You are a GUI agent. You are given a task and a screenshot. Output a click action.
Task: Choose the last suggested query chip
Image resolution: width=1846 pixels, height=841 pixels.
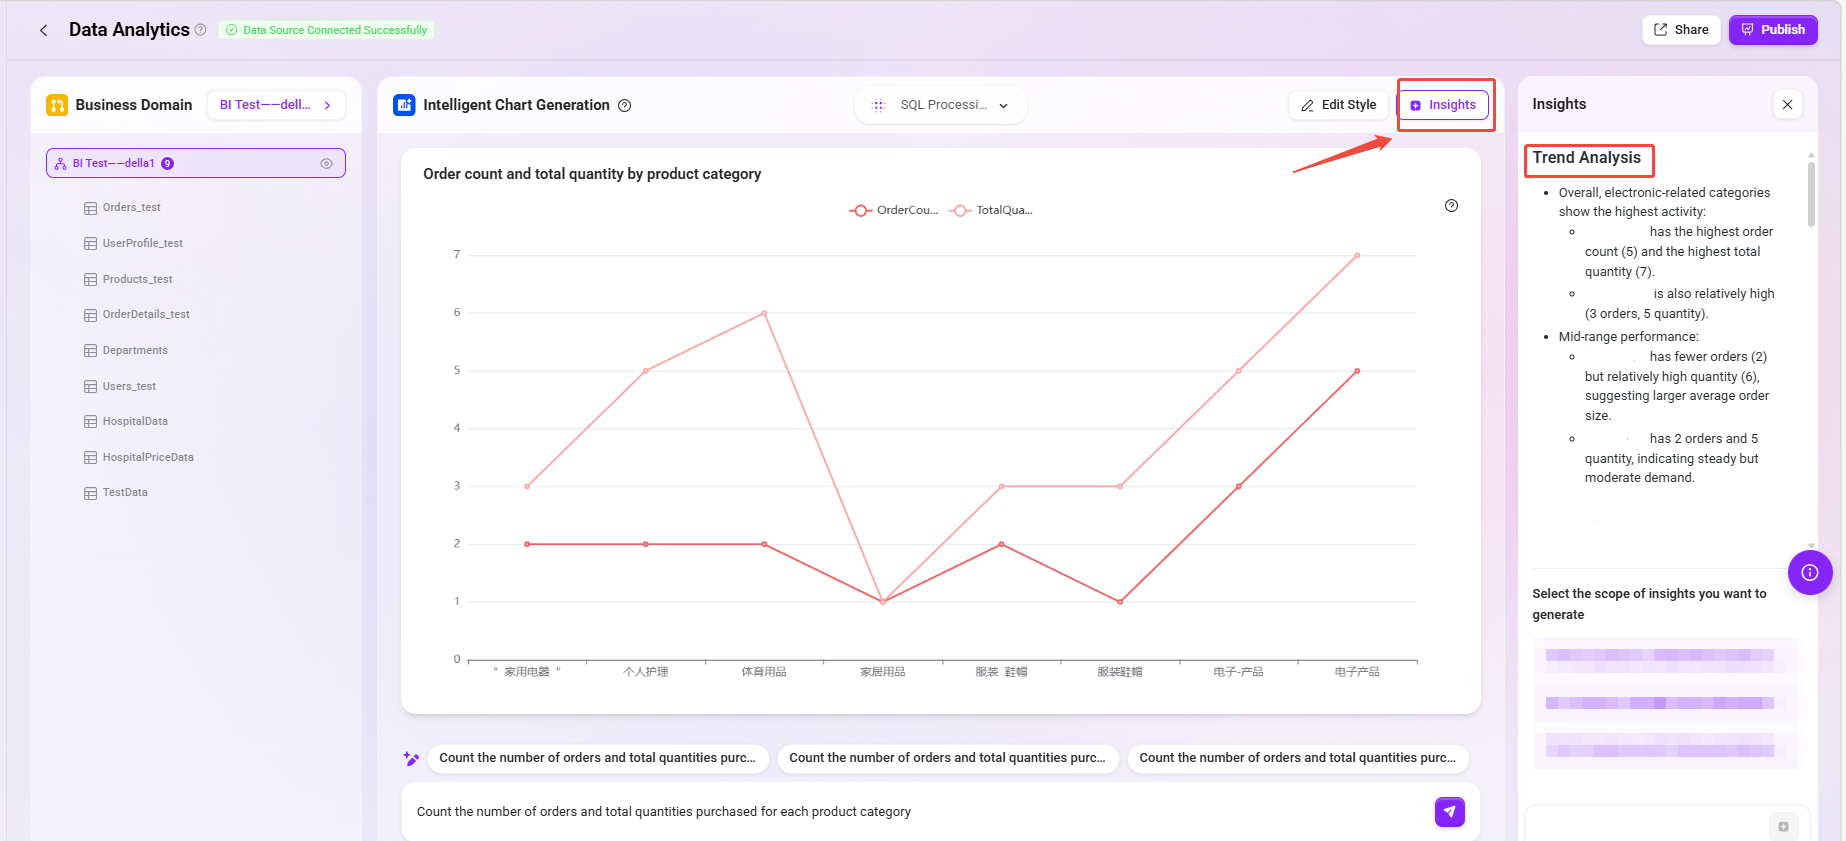1298,758
